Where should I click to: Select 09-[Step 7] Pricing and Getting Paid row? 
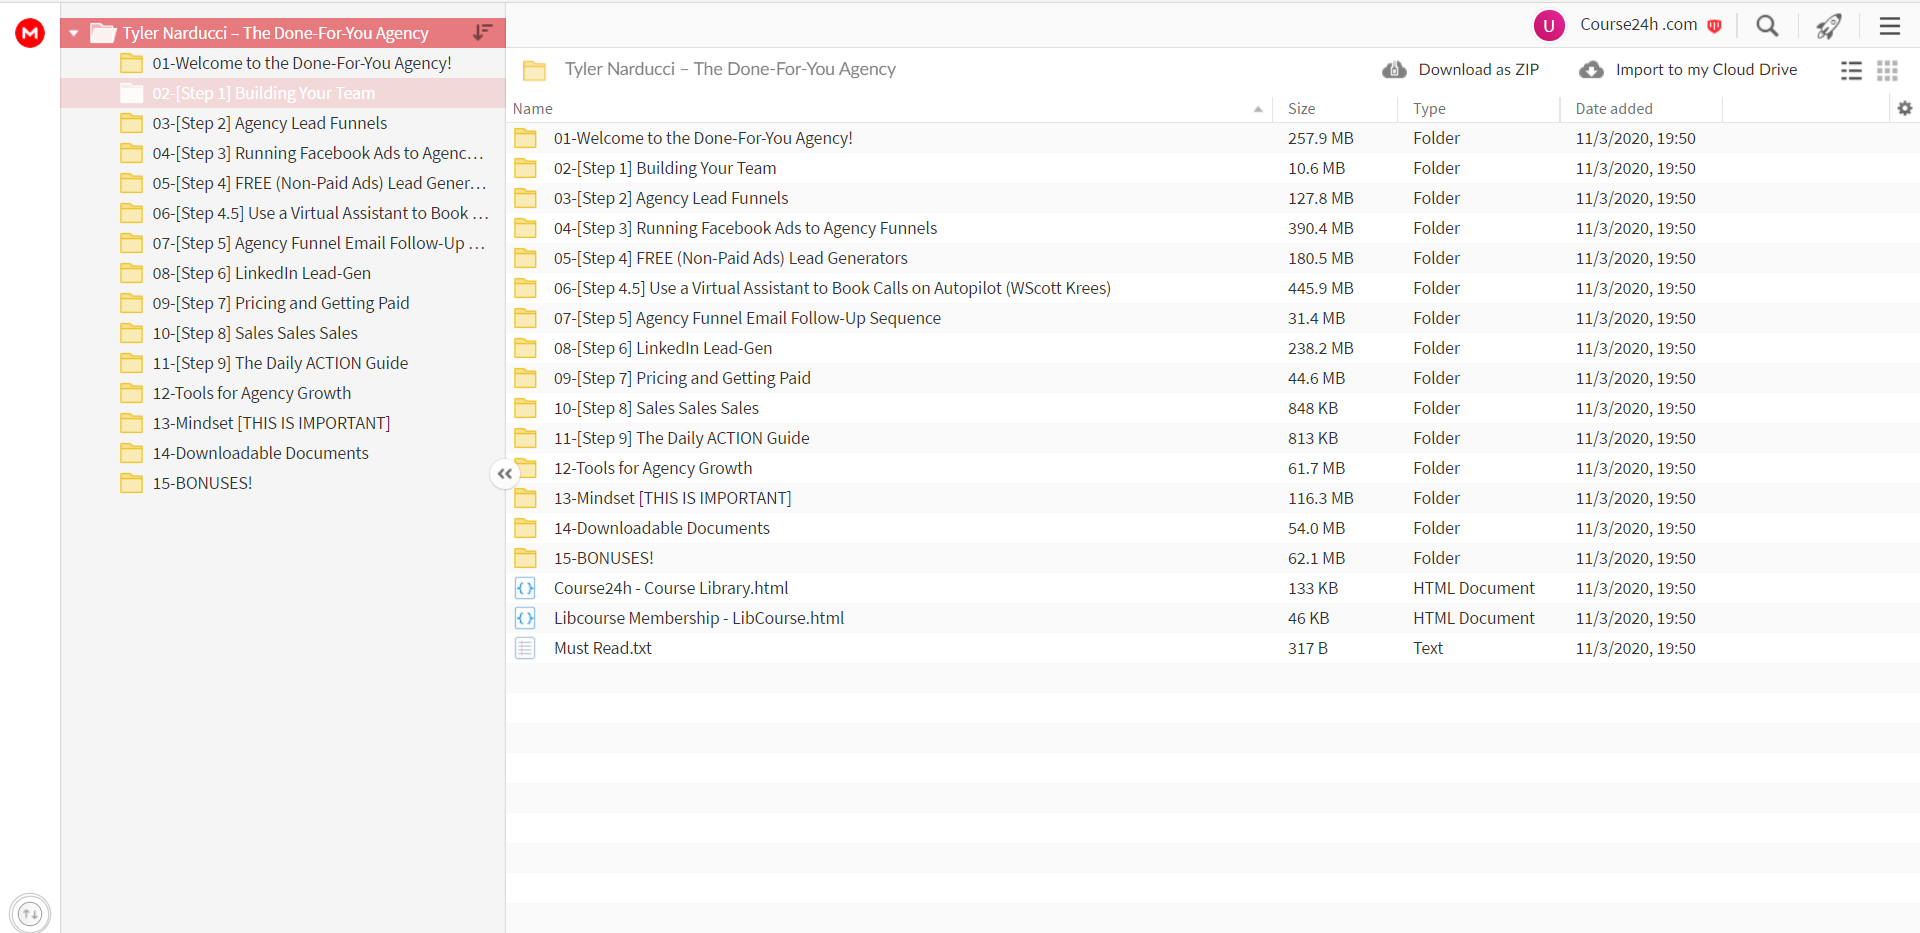[1213, 378]
